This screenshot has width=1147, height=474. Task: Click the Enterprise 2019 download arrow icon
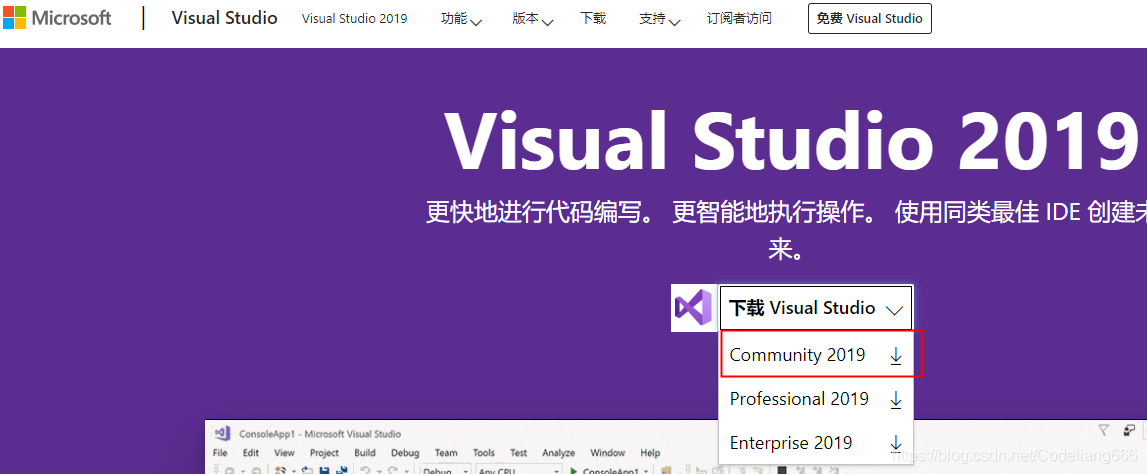895,444
